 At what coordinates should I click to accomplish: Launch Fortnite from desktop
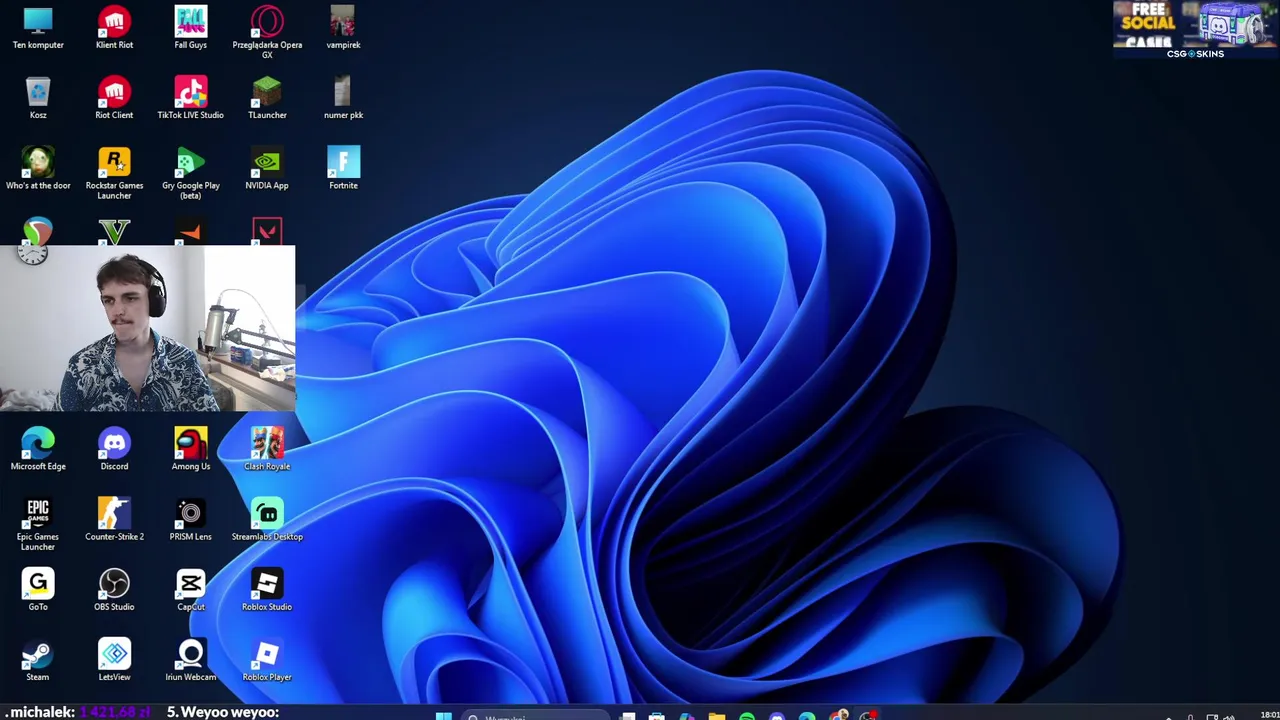pos(343,168)
